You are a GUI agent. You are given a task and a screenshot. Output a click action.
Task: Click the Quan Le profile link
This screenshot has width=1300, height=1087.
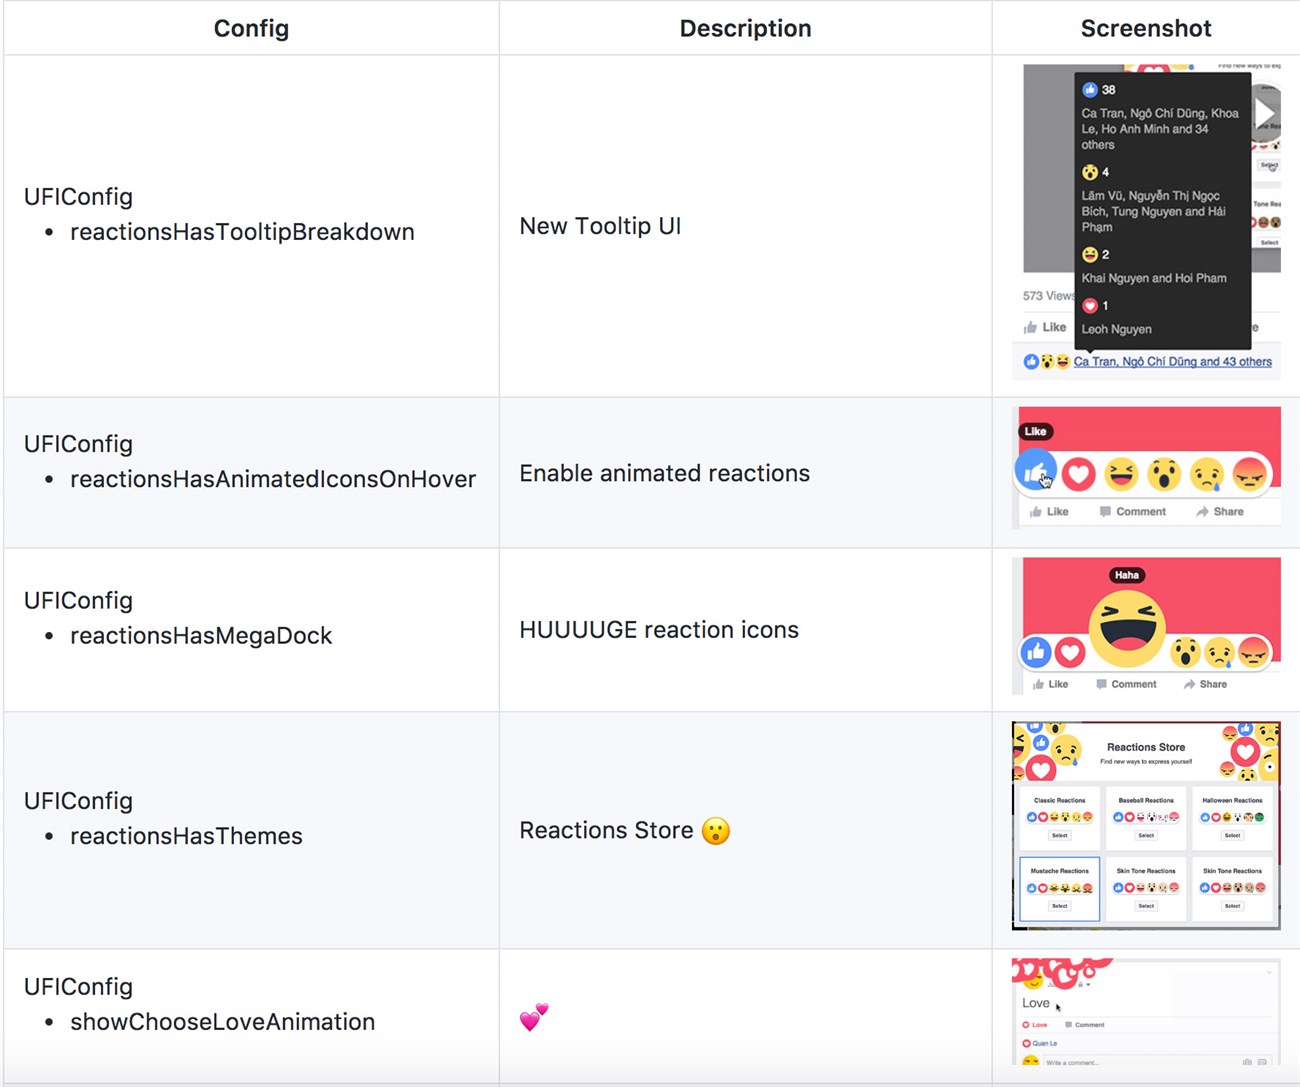(x=1045, y=1043)
